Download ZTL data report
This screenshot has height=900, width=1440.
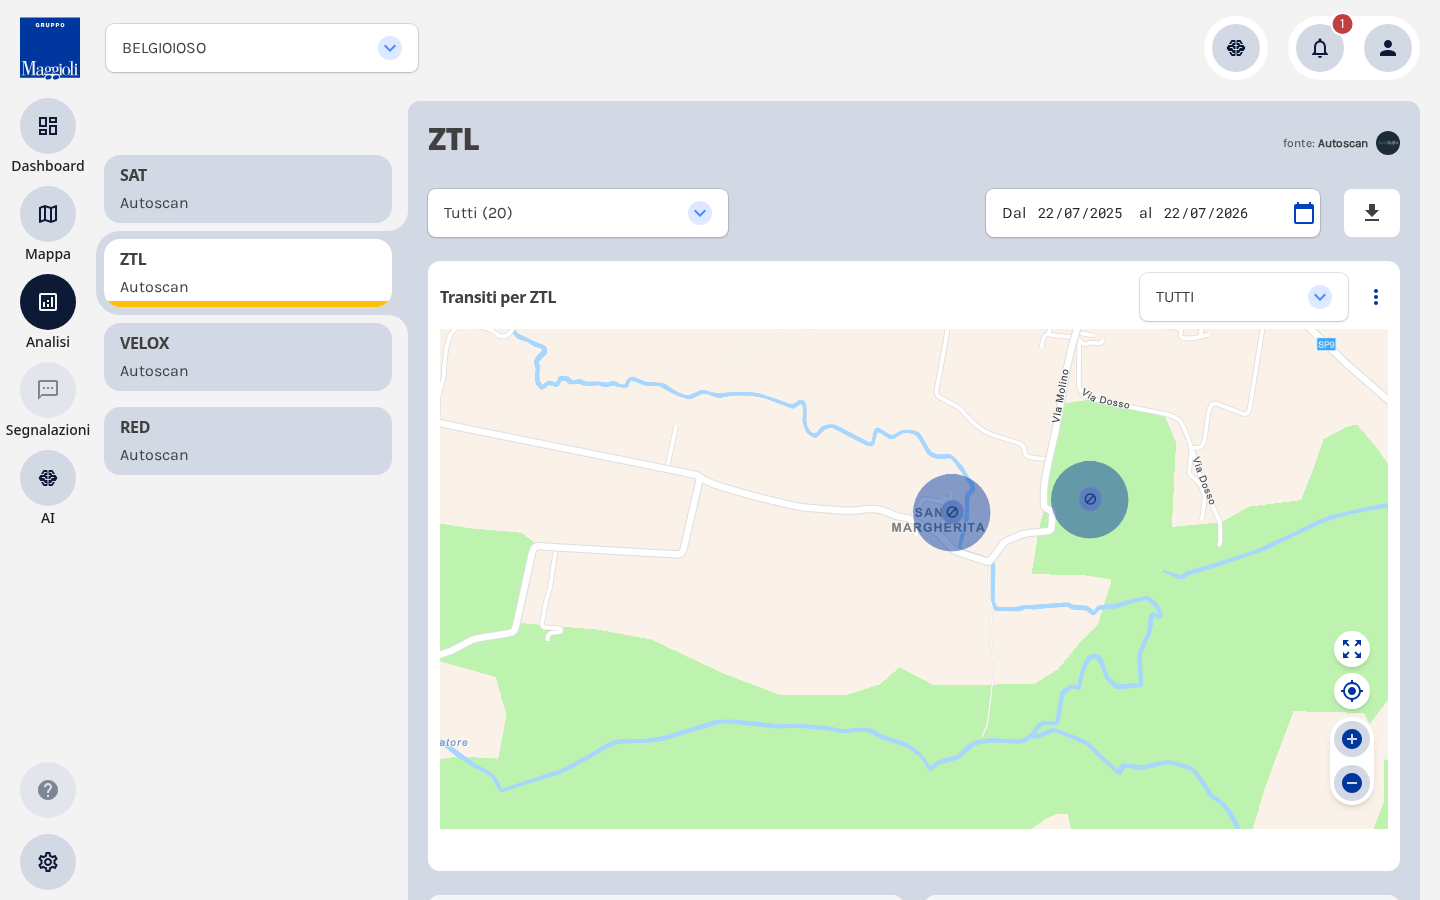coord(1372,213)
